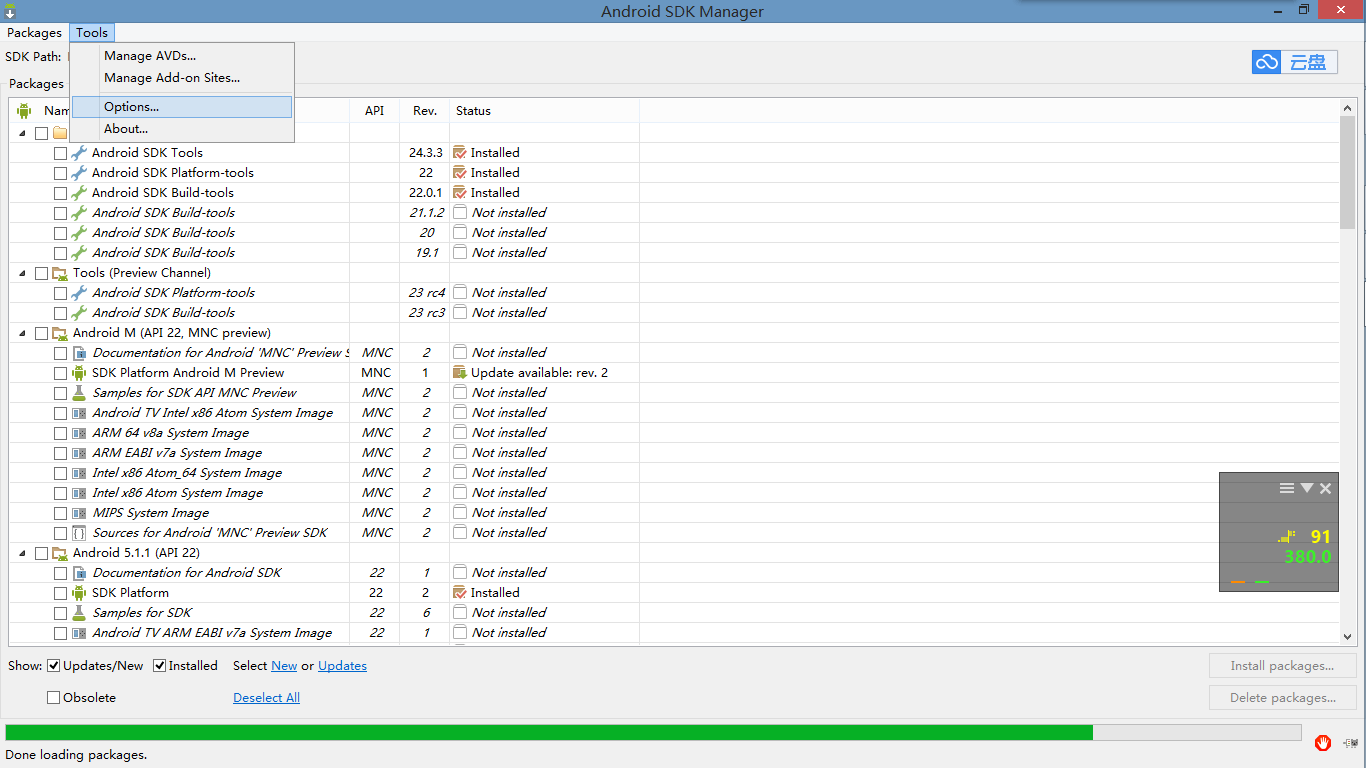Click the New link to select new packages
1366x768 pixels.
pos(284,666)
